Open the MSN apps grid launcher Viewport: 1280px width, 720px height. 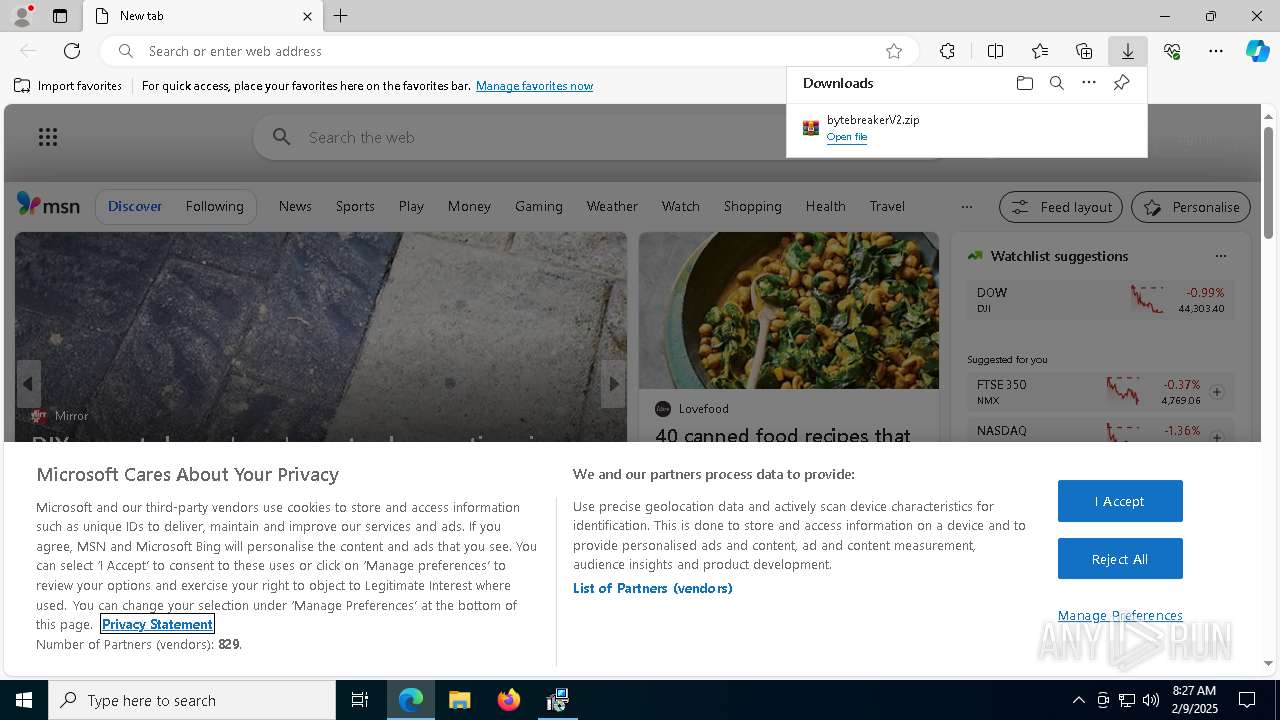[48, 137]
